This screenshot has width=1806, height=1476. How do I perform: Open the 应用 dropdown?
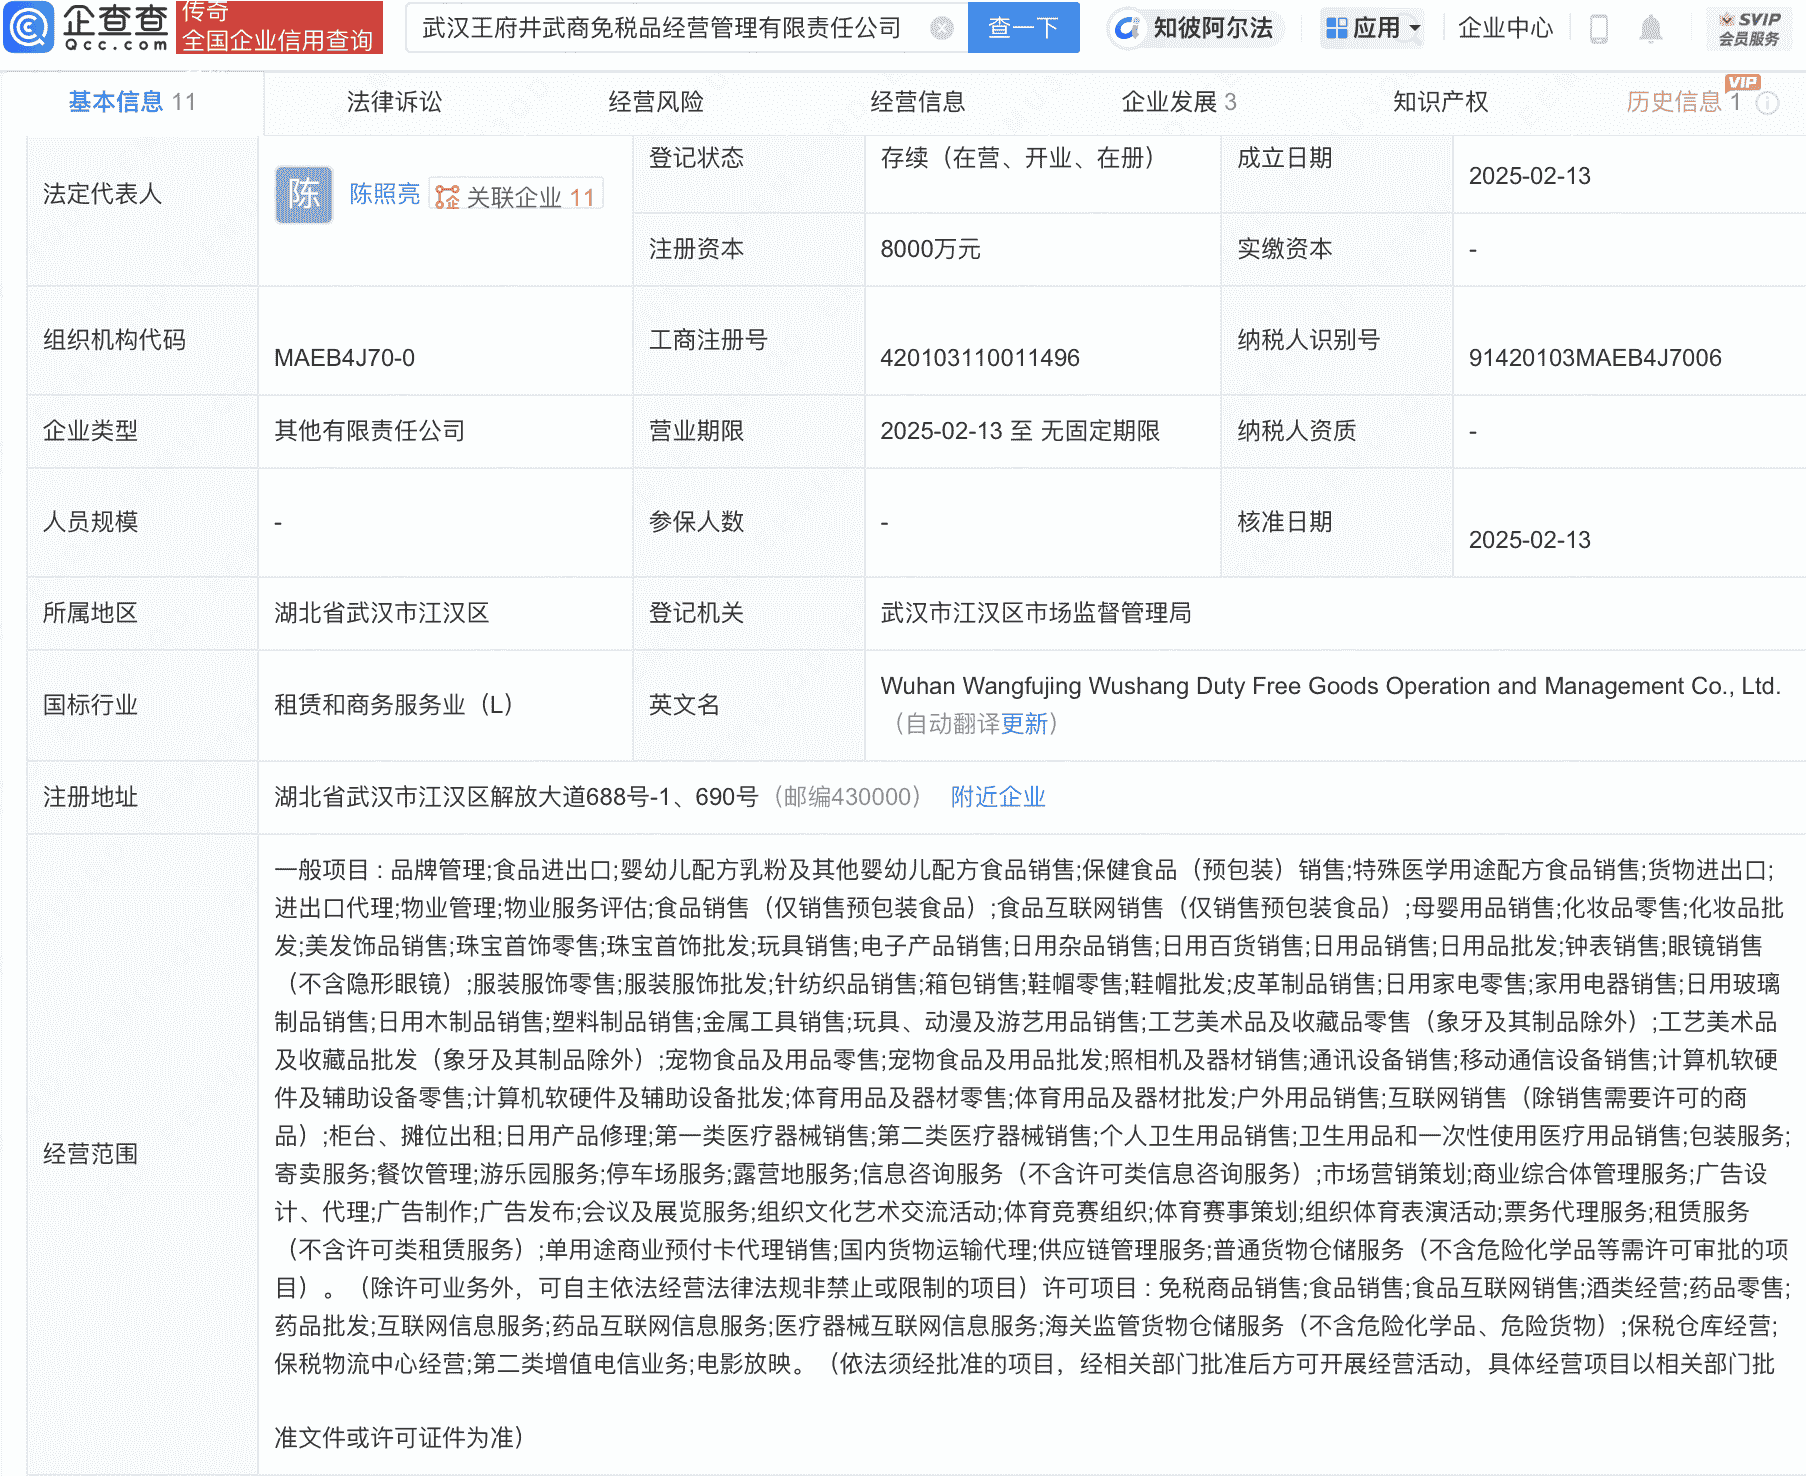click(1372, 28)
